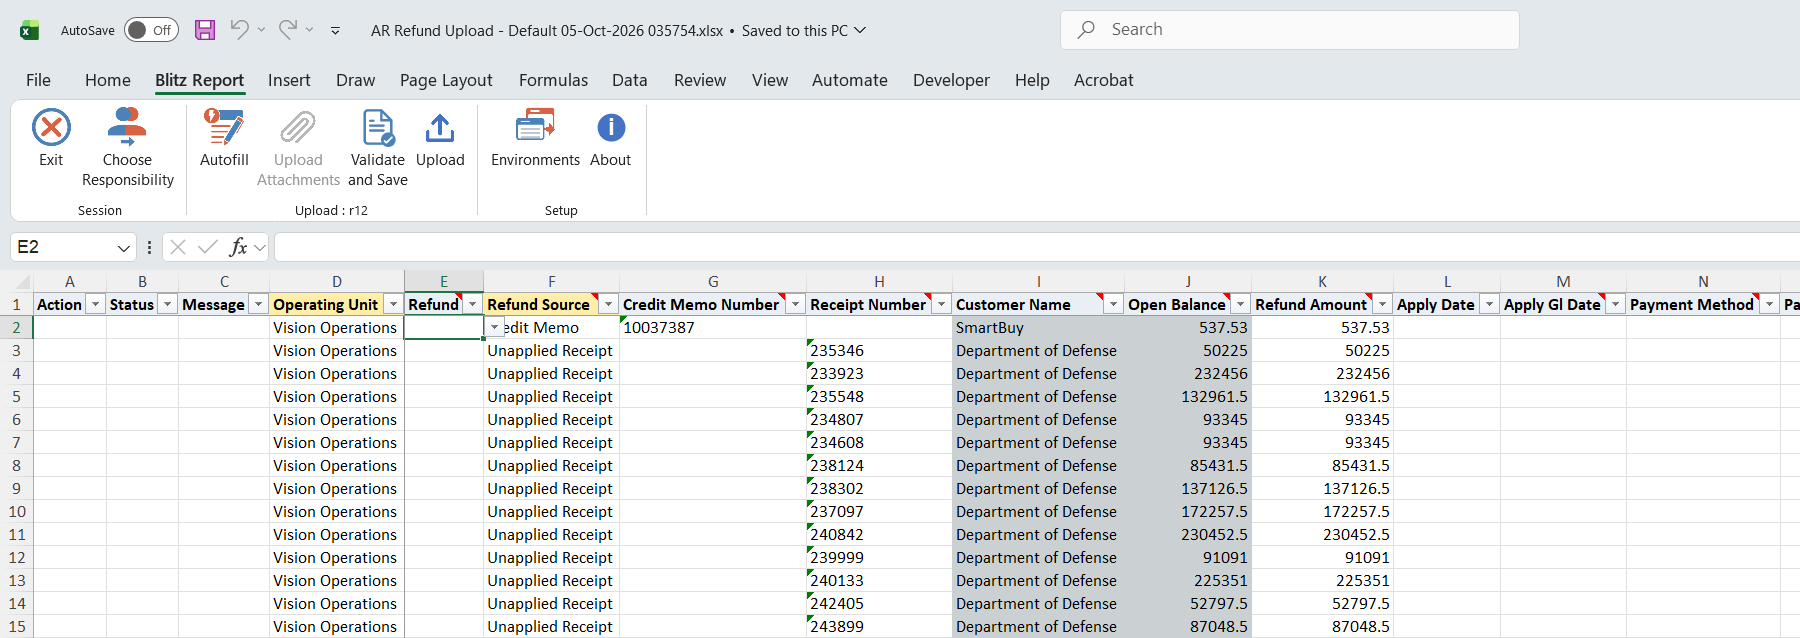Switch to the Developer tab
The width and height of the screenshot is (1800, 638).
point(951,80)
